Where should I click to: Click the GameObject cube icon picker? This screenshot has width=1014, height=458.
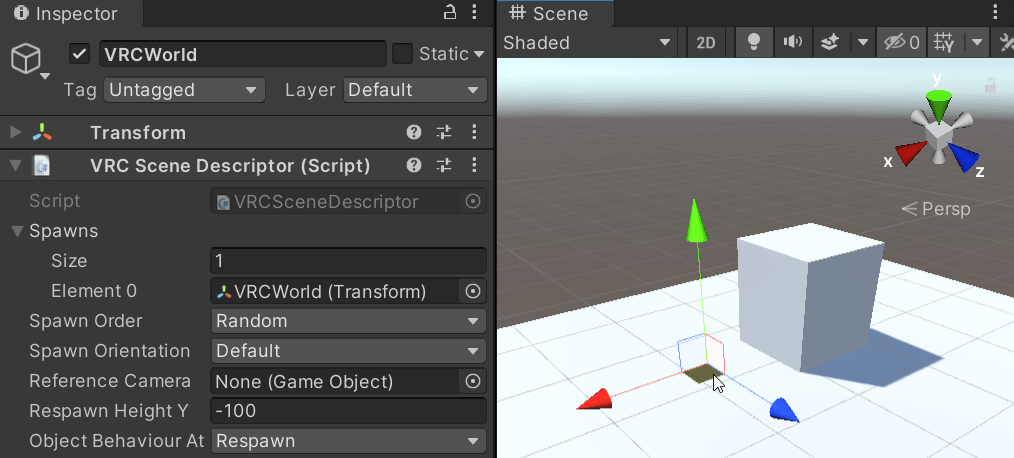(x=27, y=60)
